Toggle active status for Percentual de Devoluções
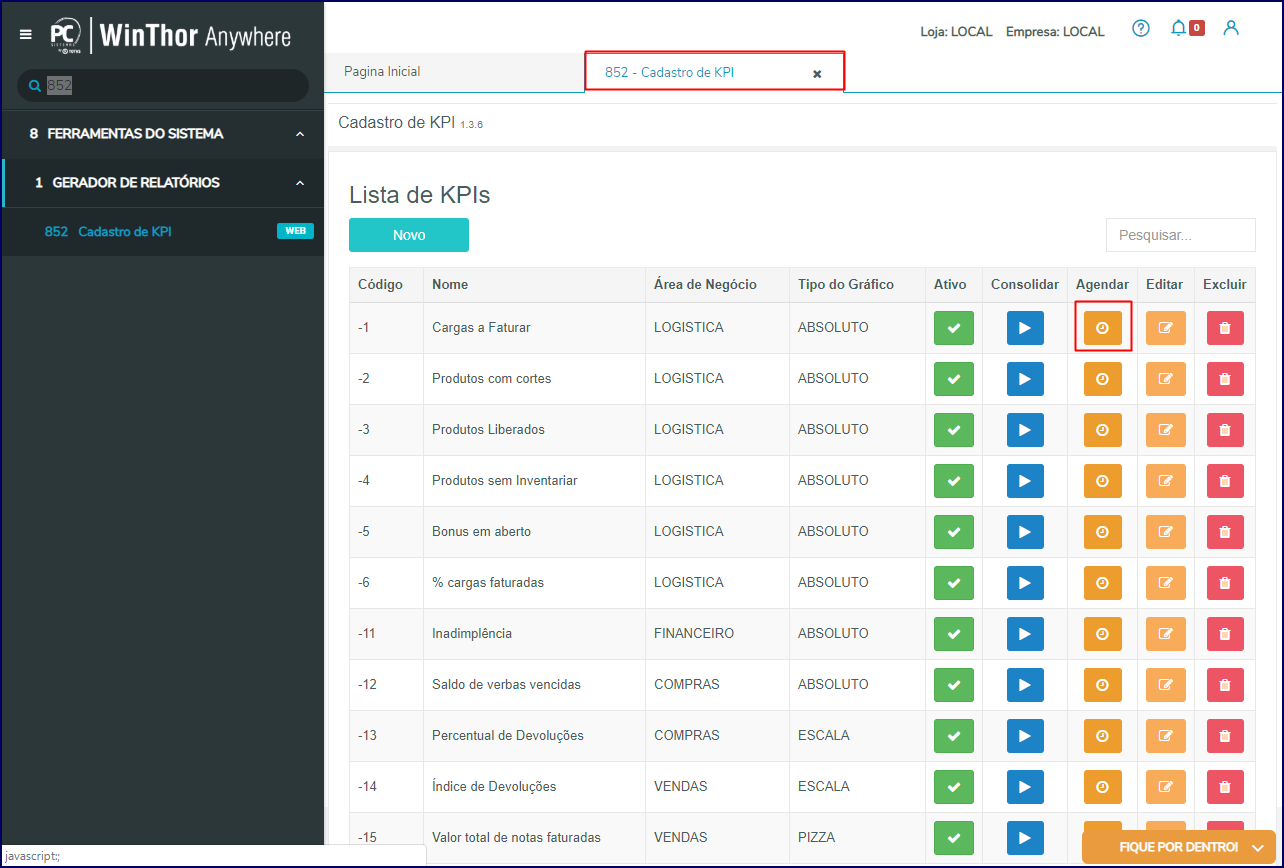1284x868 pixels. 954,736
